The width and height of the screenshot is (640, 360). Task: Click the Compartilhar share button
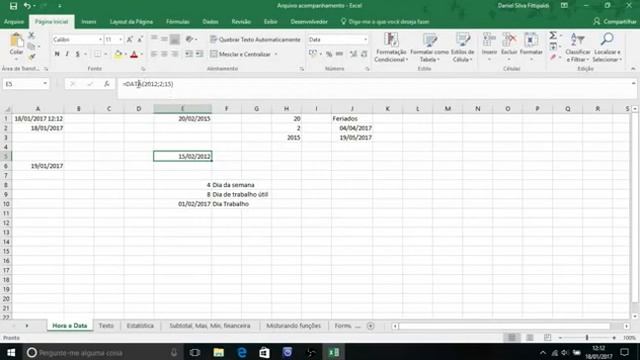[615, 22]
